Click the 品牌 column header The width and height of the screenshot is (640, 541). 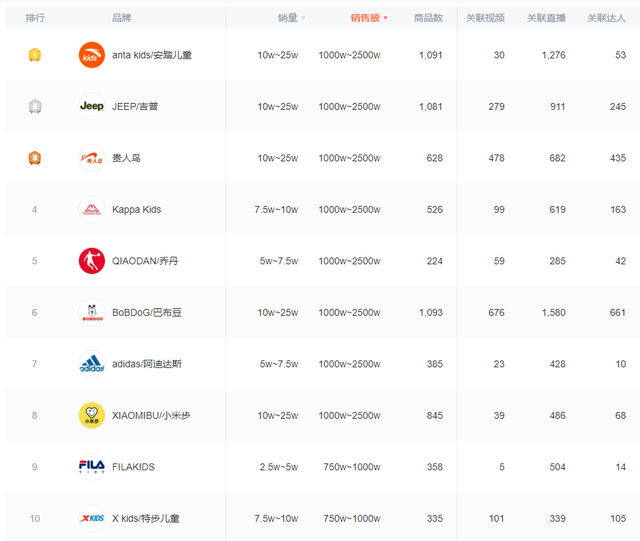[x=122, y=18]
